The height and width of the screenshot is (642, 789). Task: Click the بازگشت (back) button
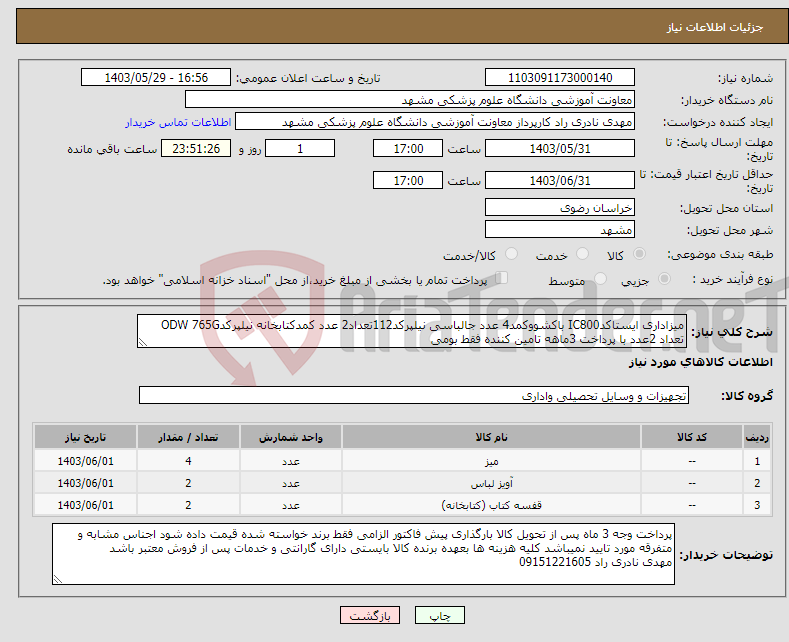[x=370, y=615]
